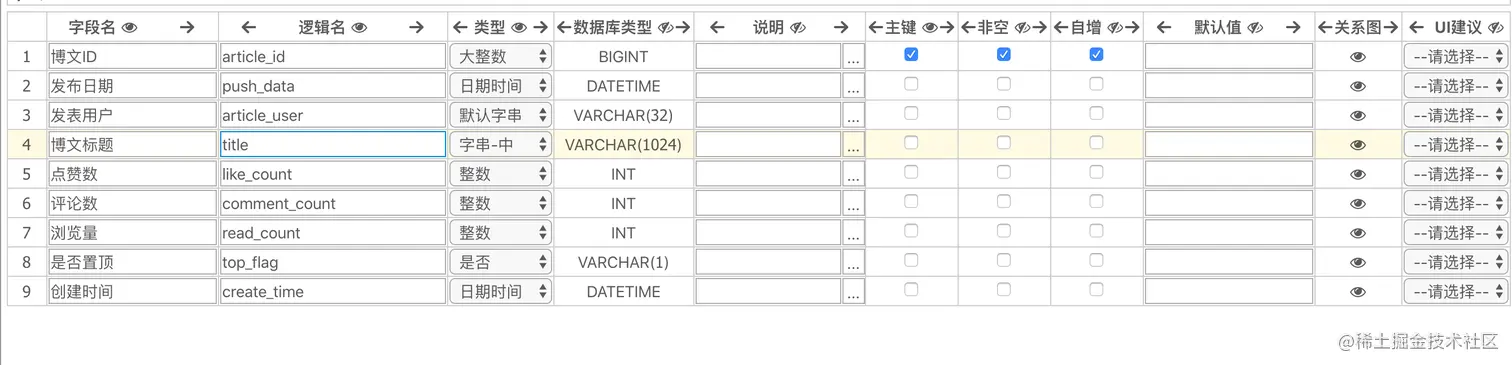
Task: Uncheck the 主键 checkbox for 博文ID
Action: [x=911, y=55]
